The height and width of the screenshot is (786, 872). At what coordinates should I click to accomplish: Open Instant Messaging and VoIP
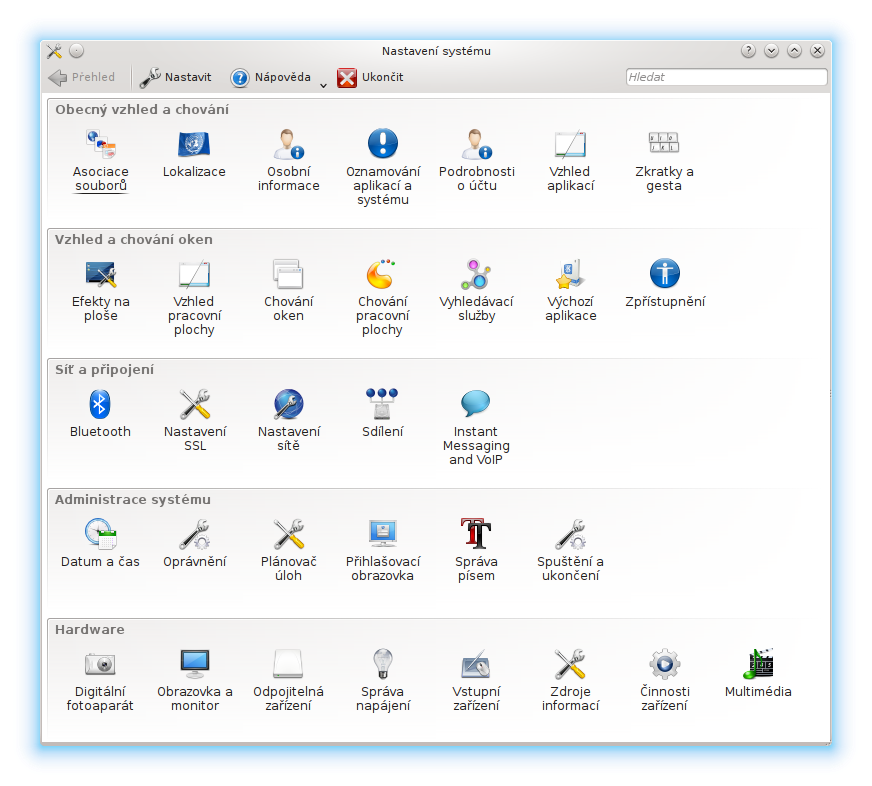click(x=476, y=427)
